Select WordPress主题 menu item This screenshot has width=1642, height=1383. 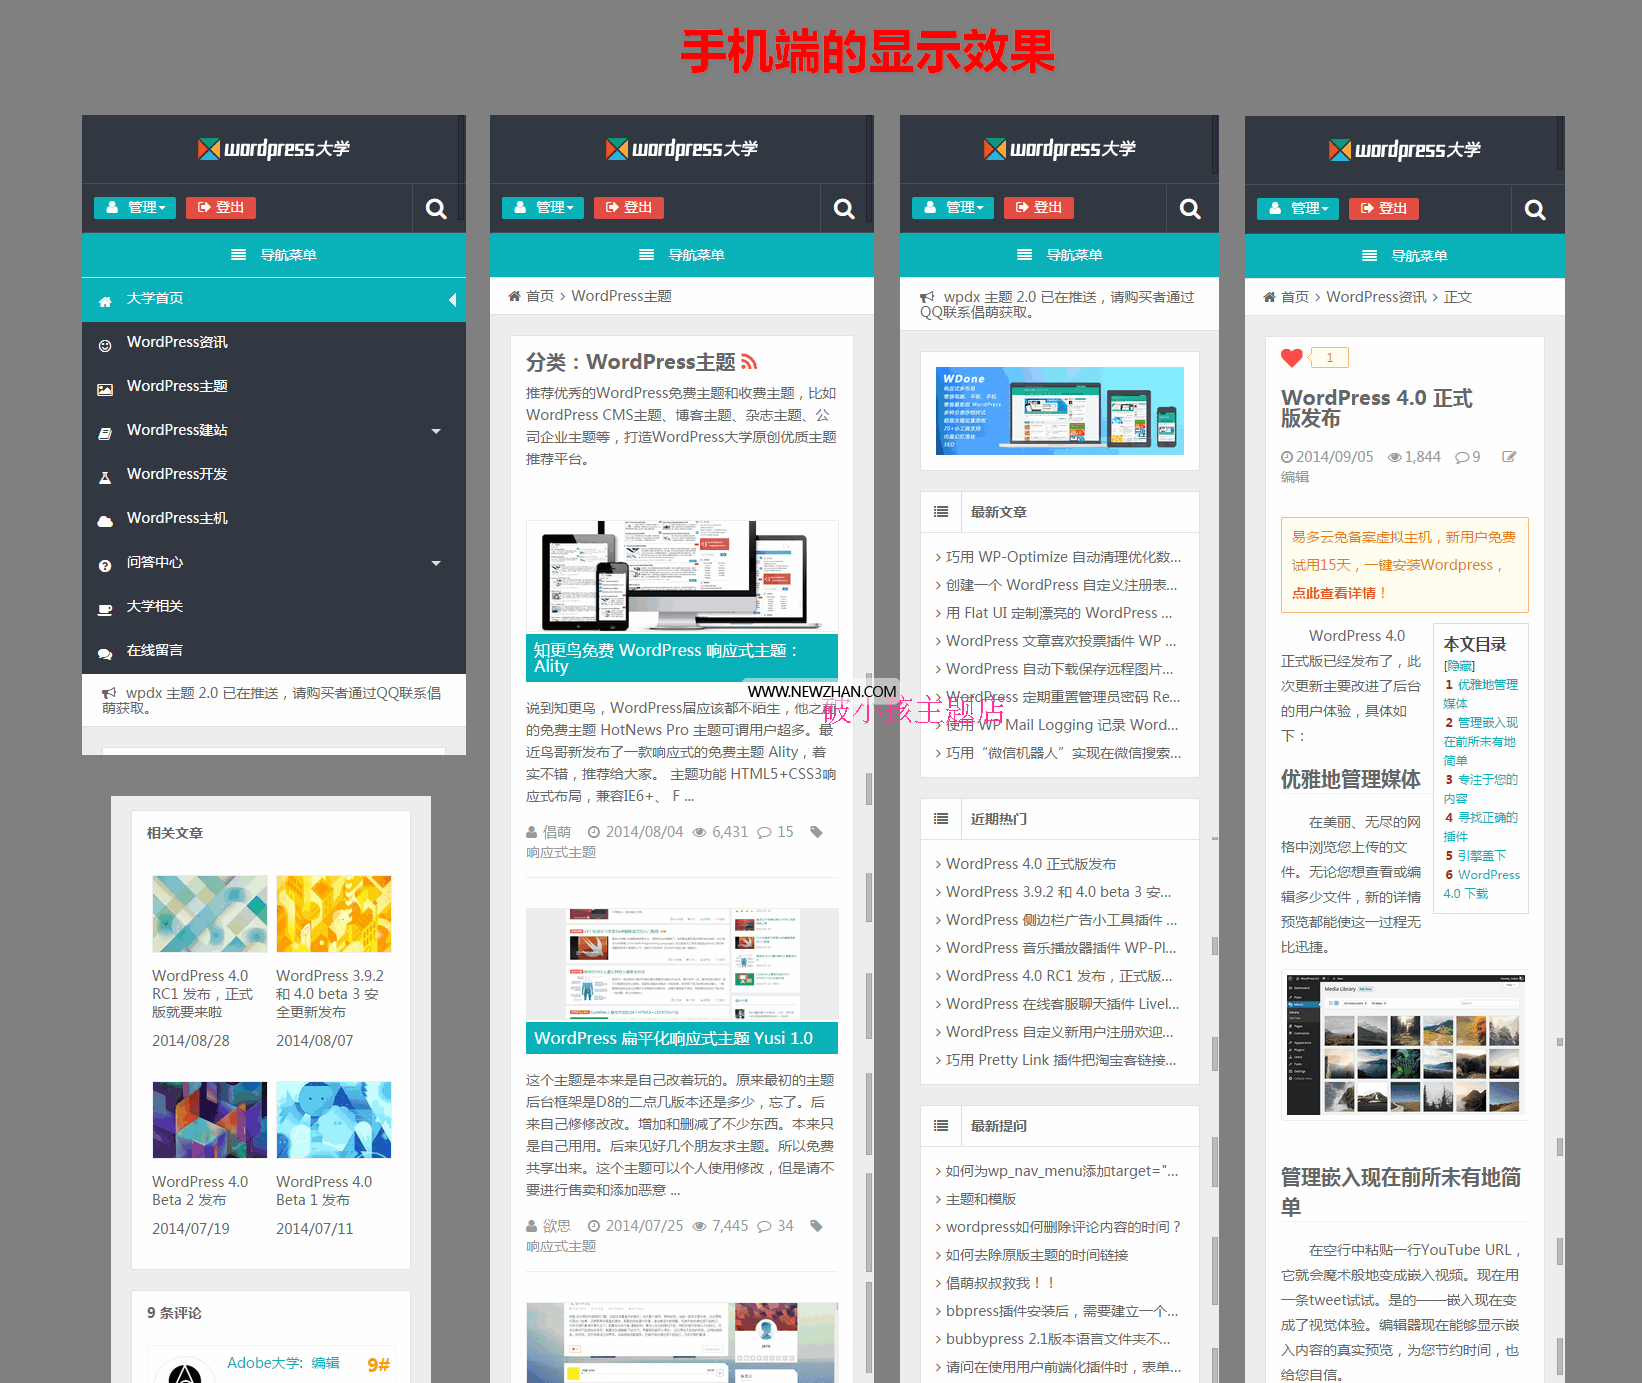pyautogui.click(x=274, y=387)
